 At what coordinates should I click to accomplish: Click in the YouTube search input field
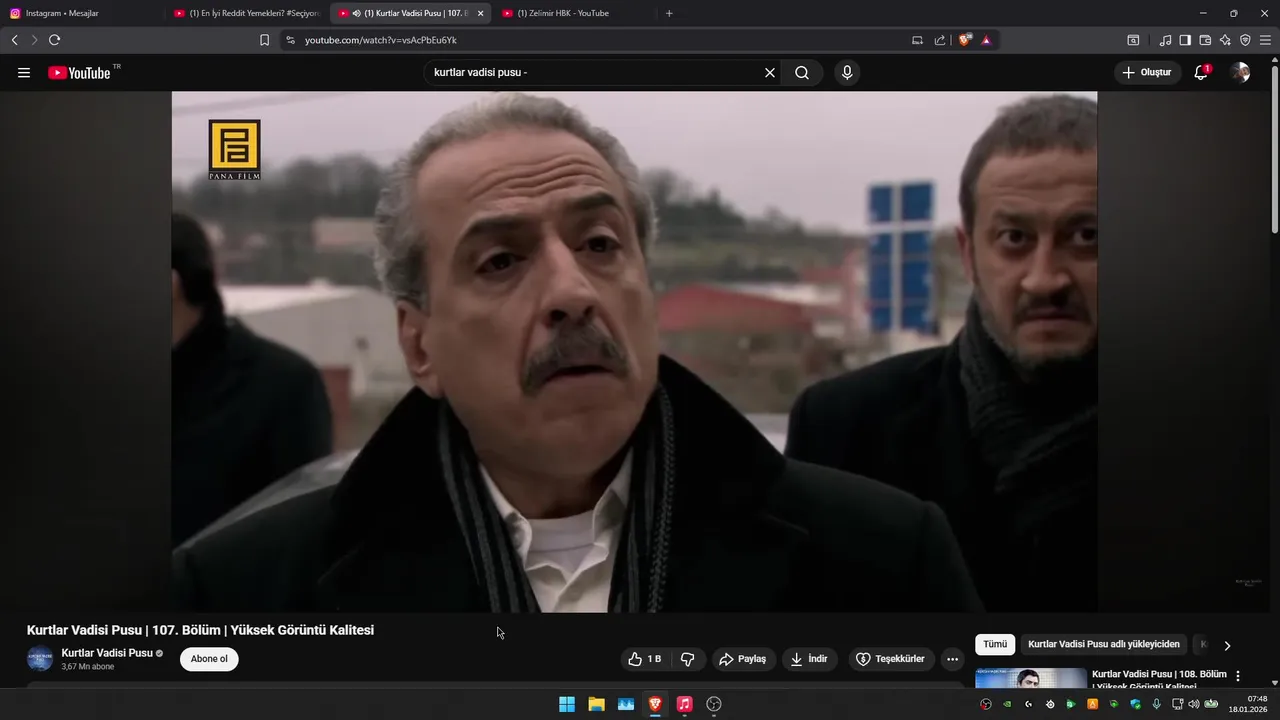pos(595,73)
